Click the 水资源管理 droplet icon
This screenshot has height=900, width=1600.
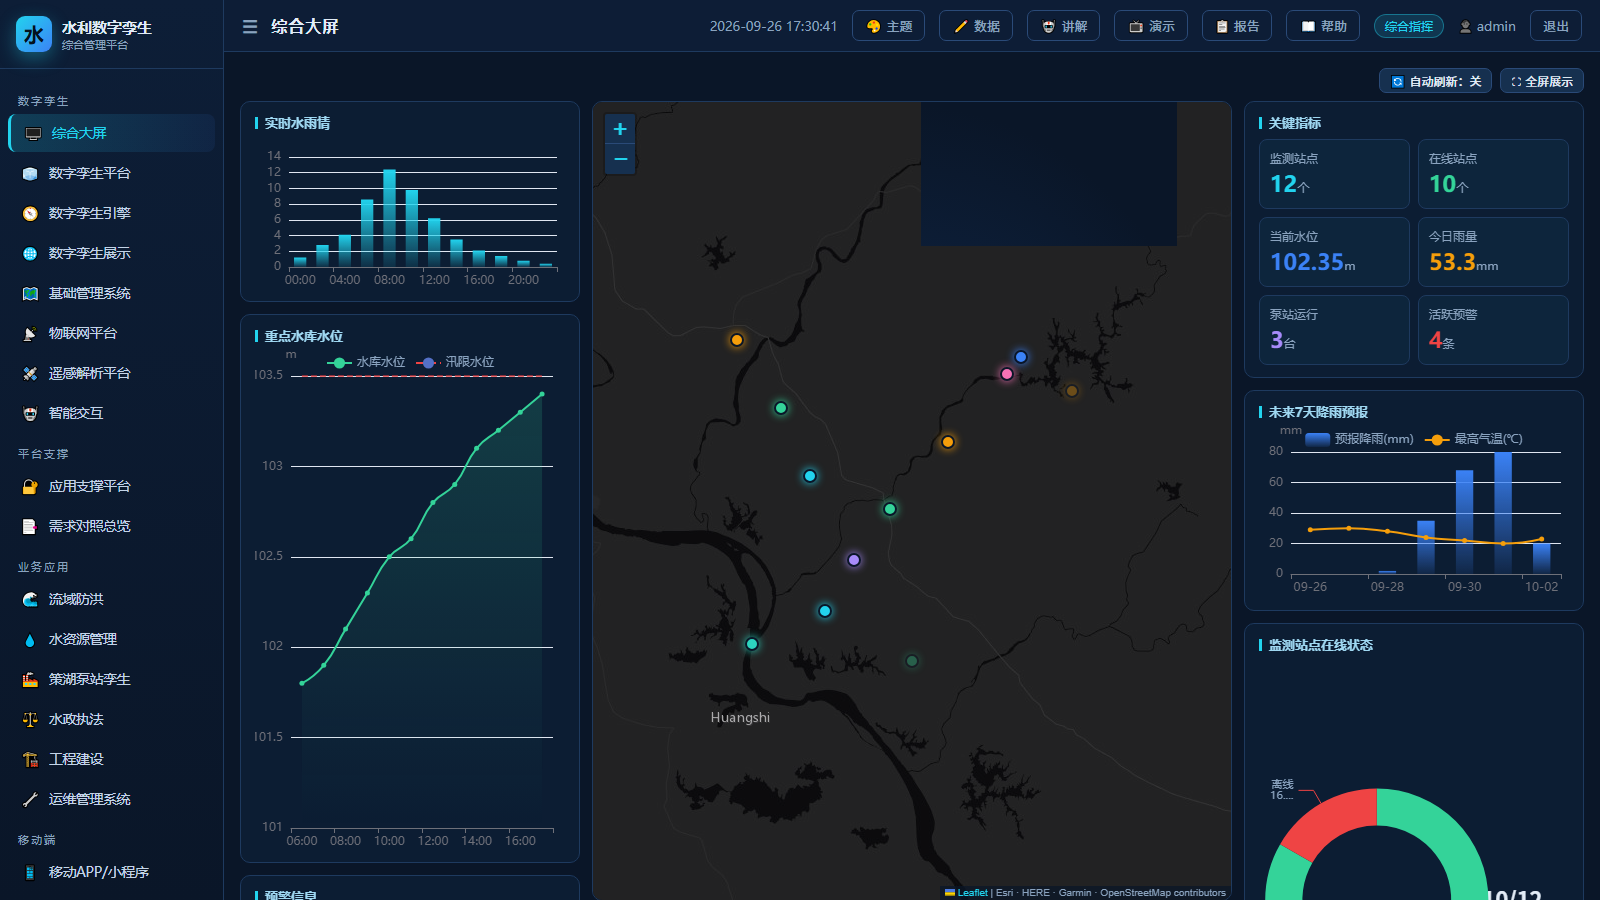click(30, 639)
